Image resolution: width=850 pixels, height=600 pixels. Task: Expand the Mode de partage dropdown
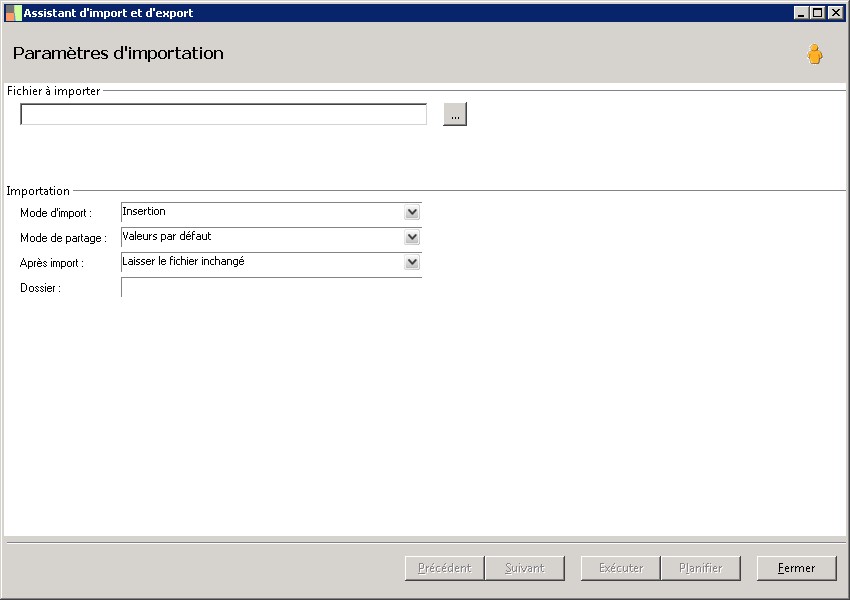(x=412, y=237)
